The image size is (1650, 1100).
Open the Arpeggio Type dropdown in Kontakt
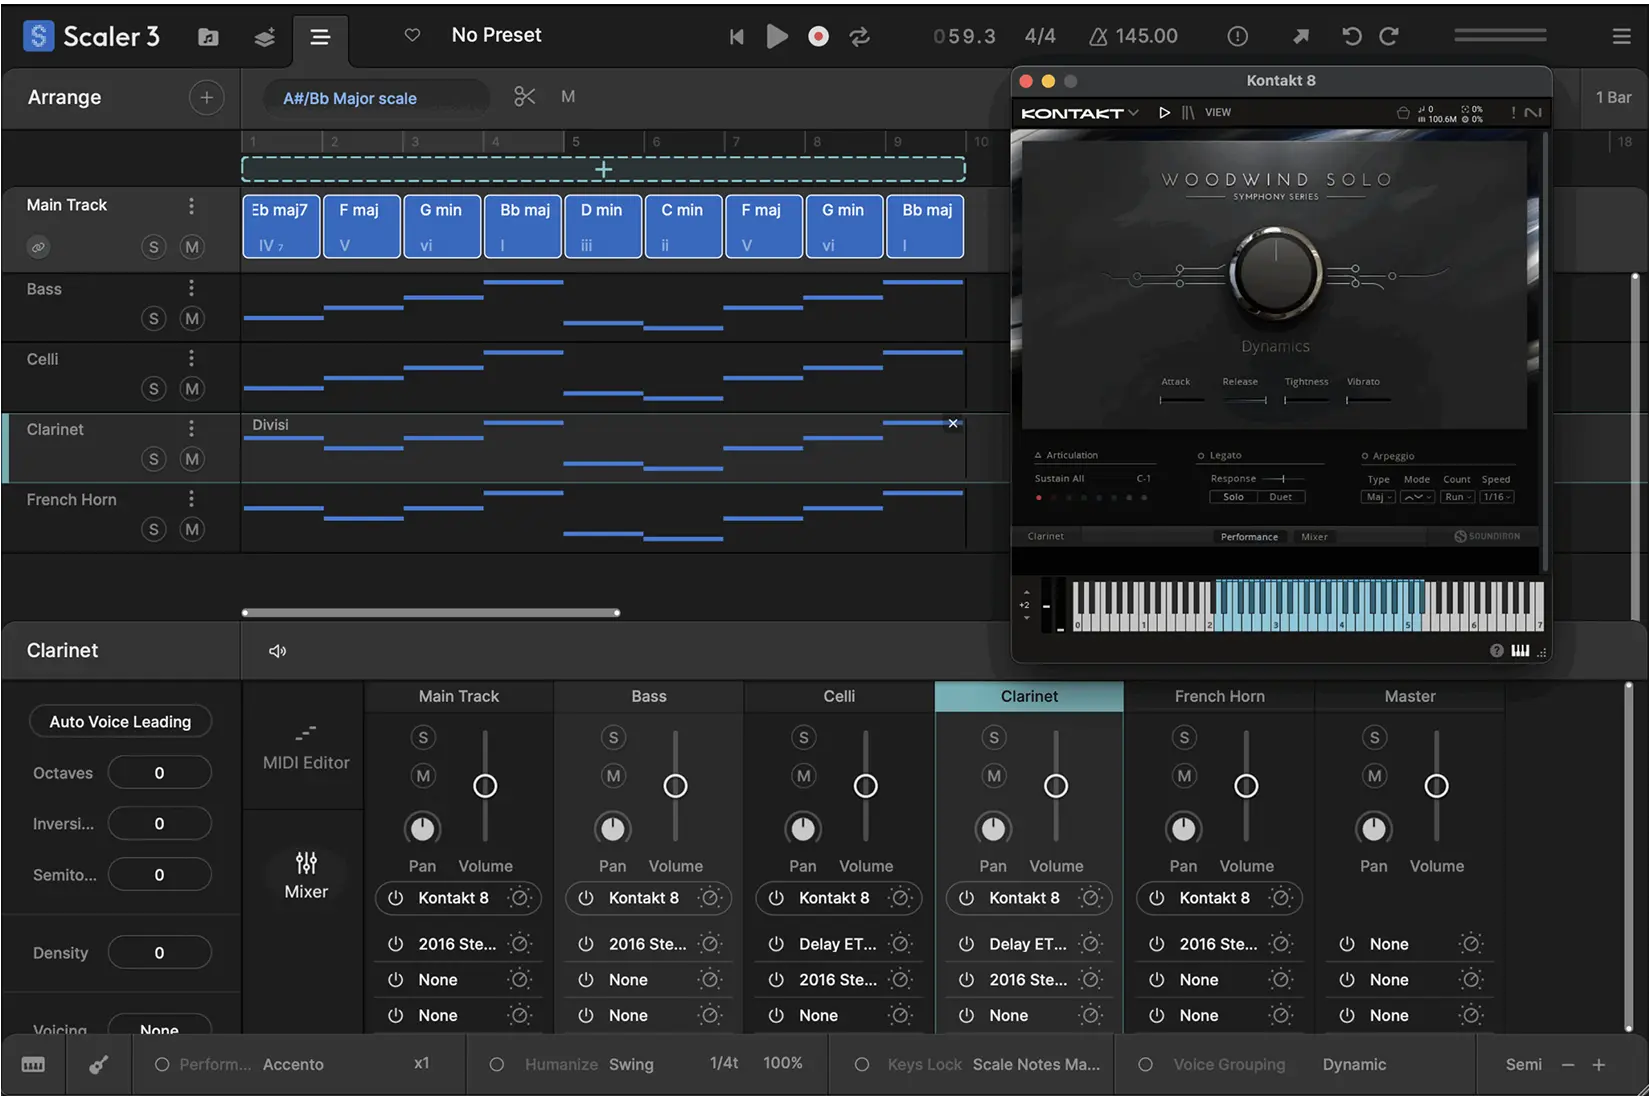tap(1377, 496)
